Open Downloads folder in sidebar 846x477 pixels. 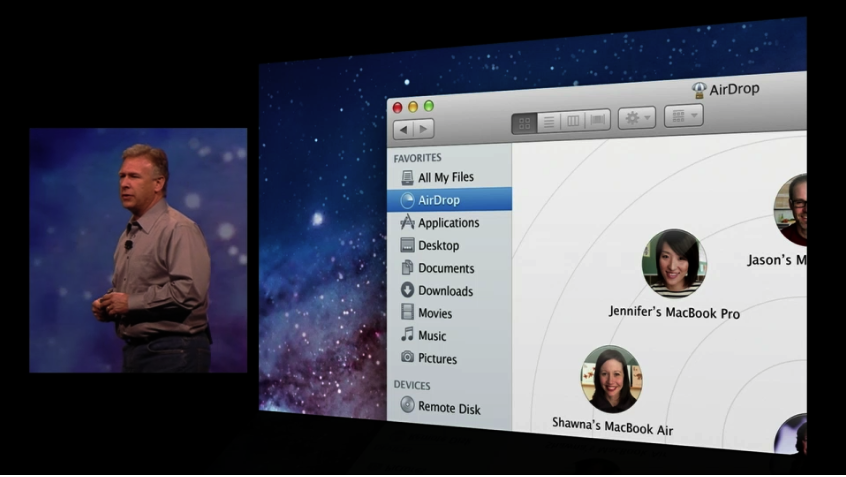click(449, 291)
